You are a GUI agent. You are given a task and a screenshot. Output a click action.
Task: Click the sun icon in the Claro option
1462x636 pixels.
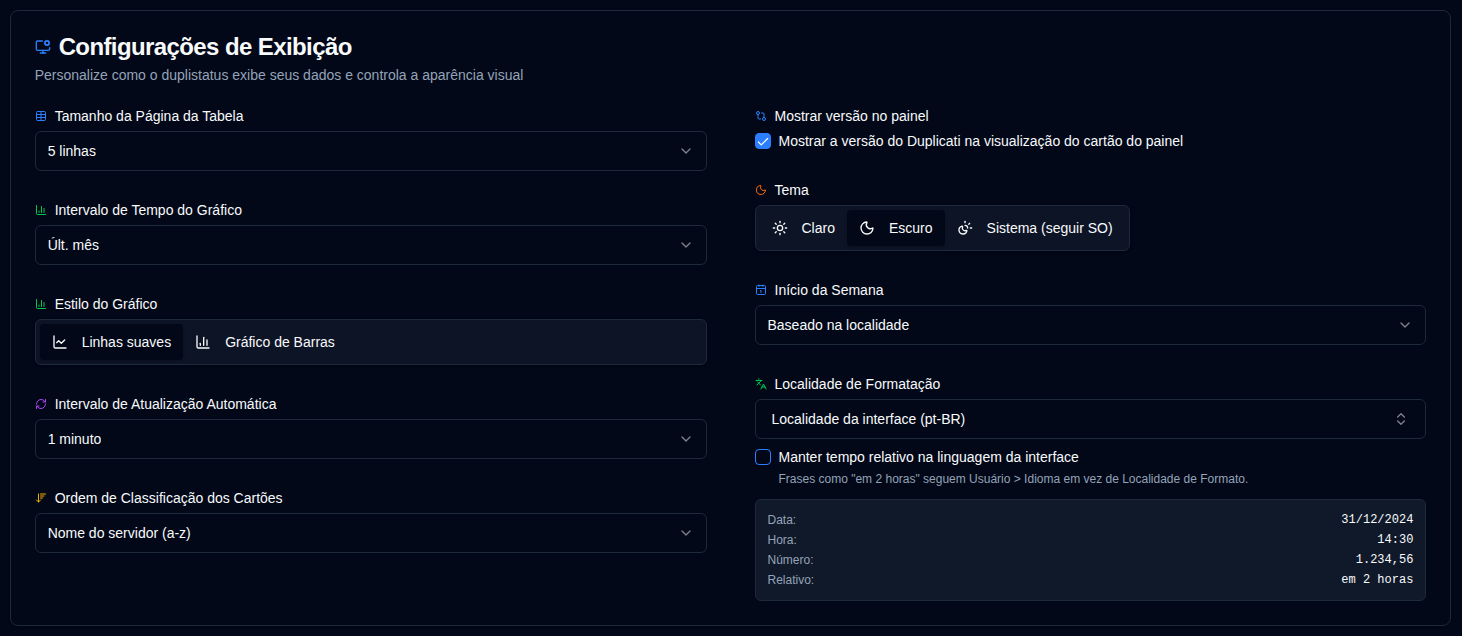[780, 228]
